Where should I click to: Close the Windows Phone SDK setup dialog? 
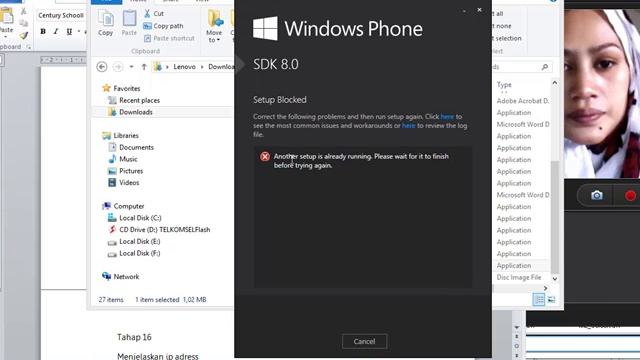[x=479, y=10]
